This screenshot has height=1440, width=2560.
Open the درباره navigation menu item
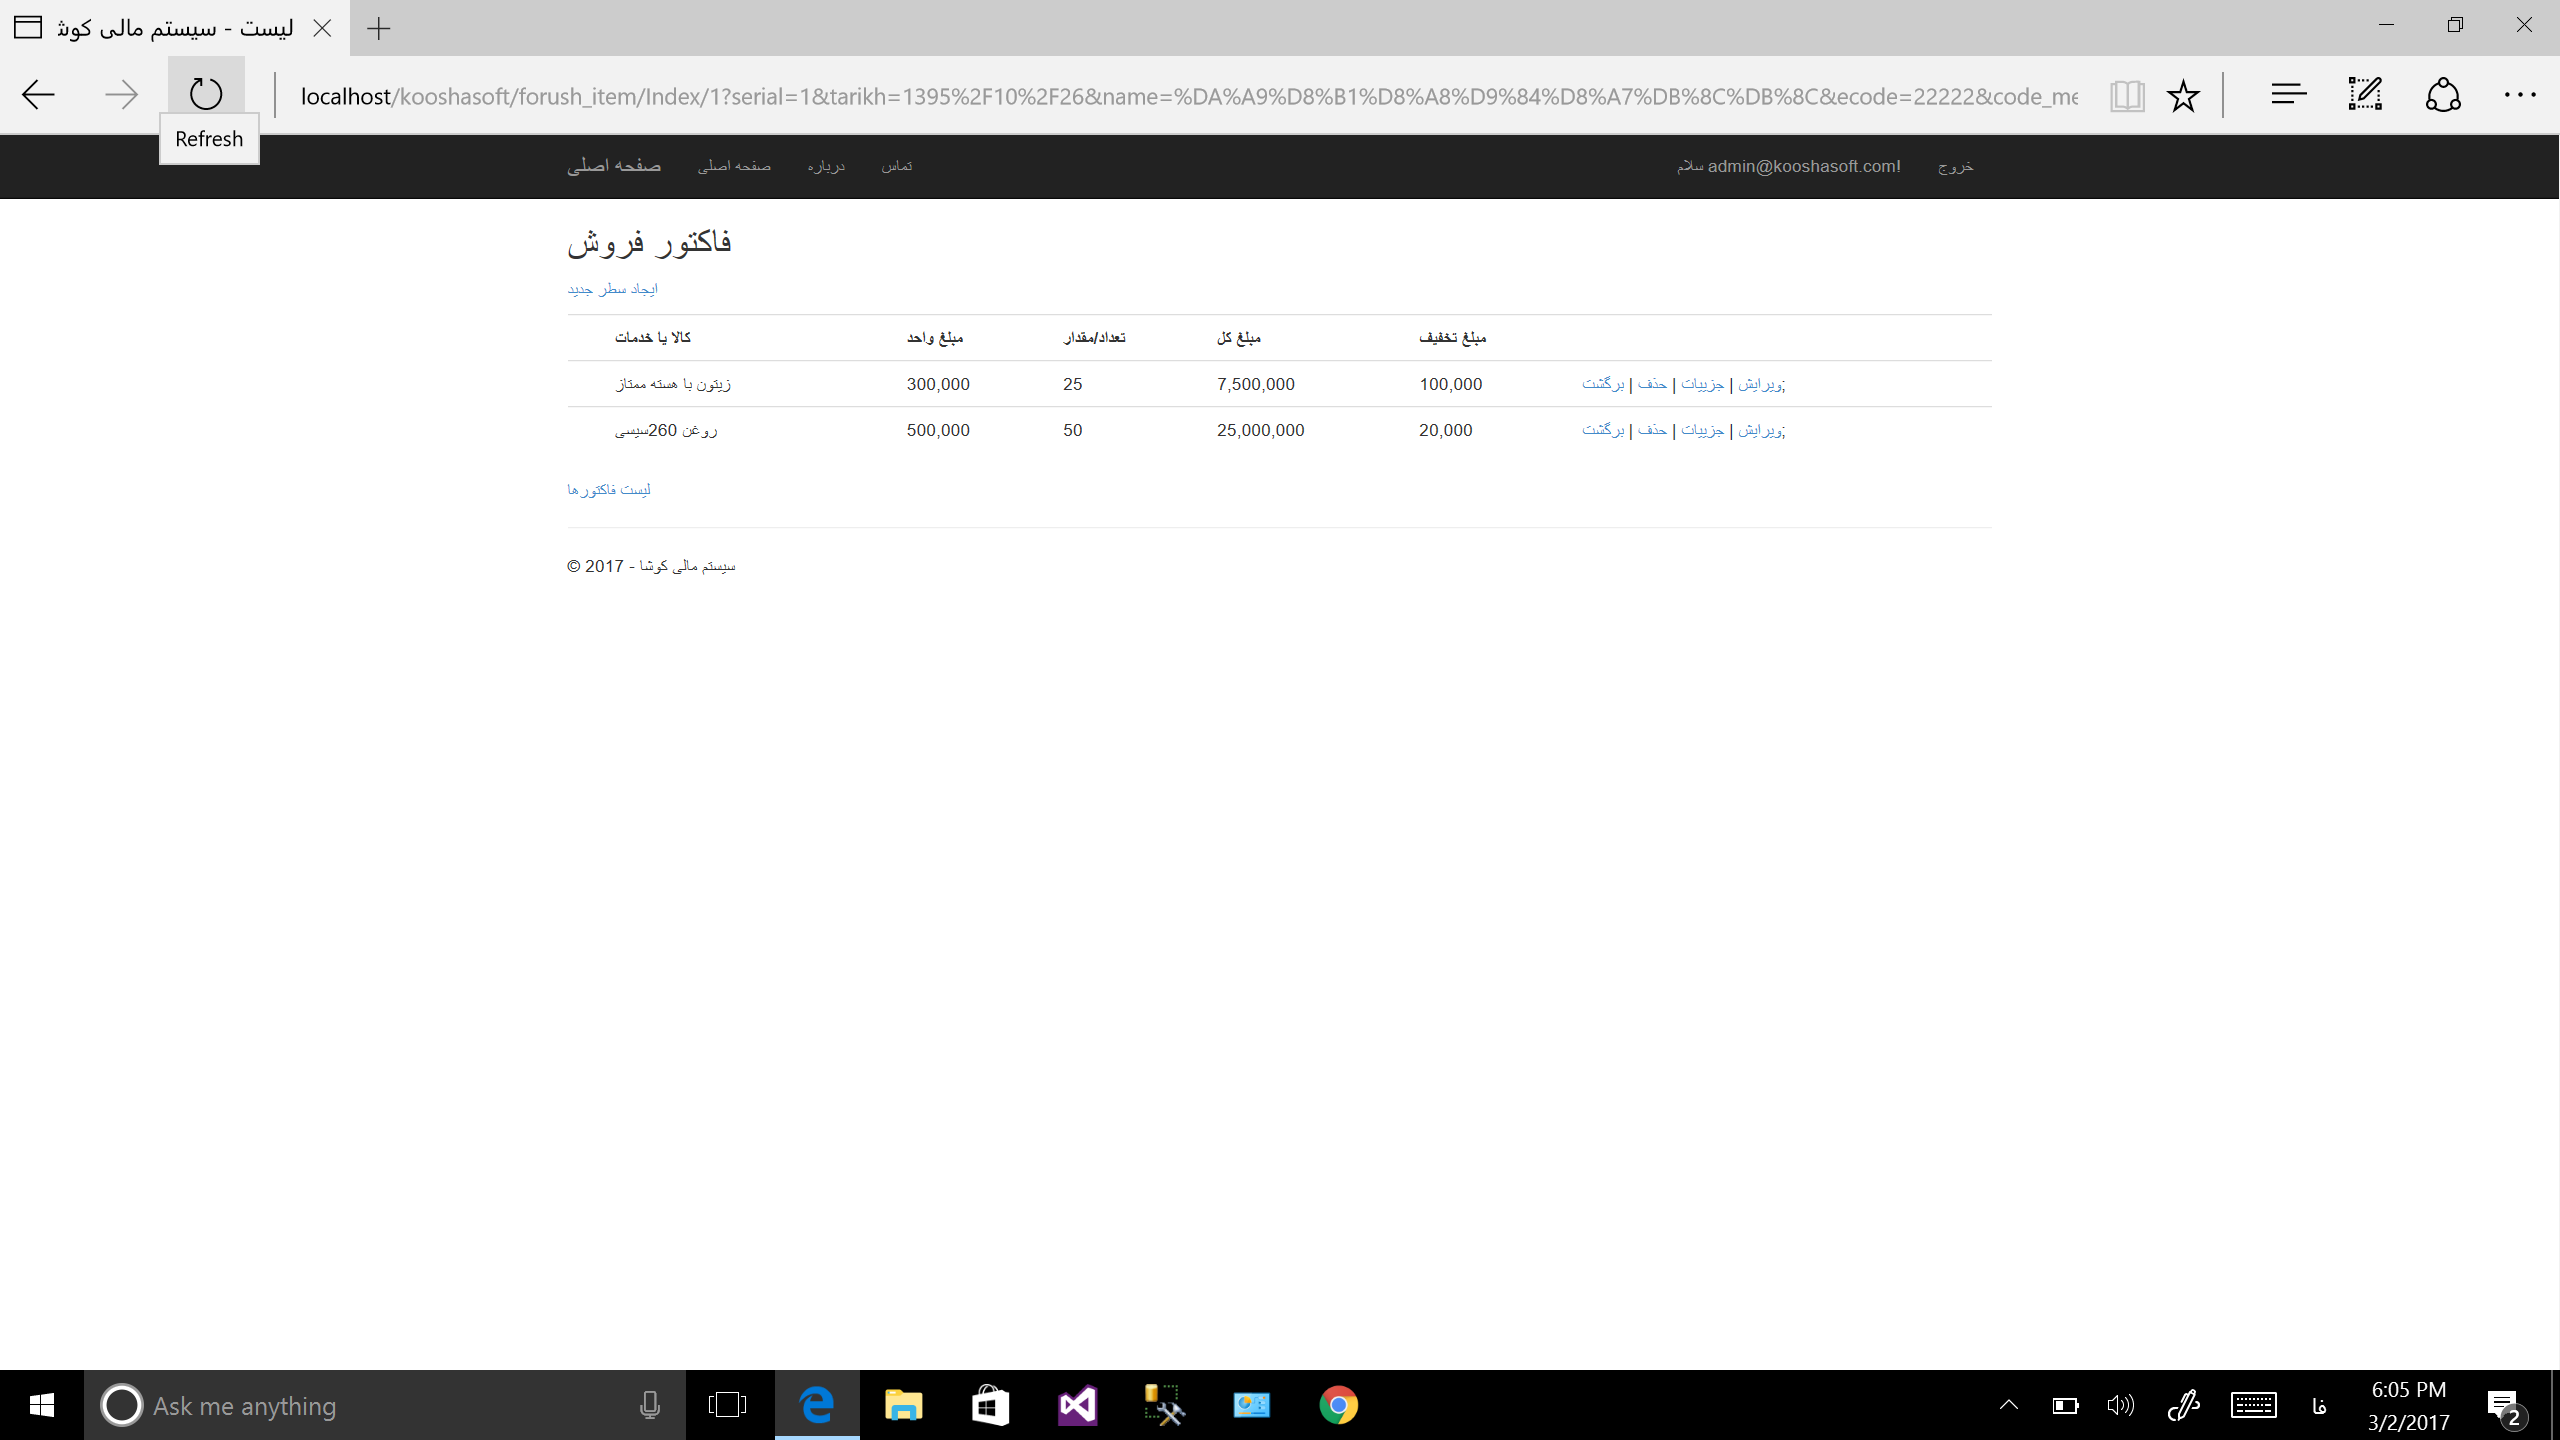(826, 166)
